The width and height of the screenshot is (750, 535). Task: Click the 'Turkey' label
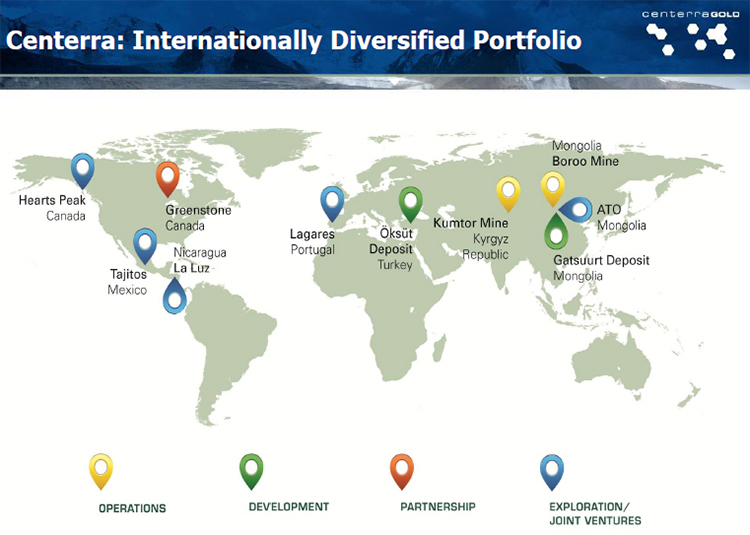[395, 265]
